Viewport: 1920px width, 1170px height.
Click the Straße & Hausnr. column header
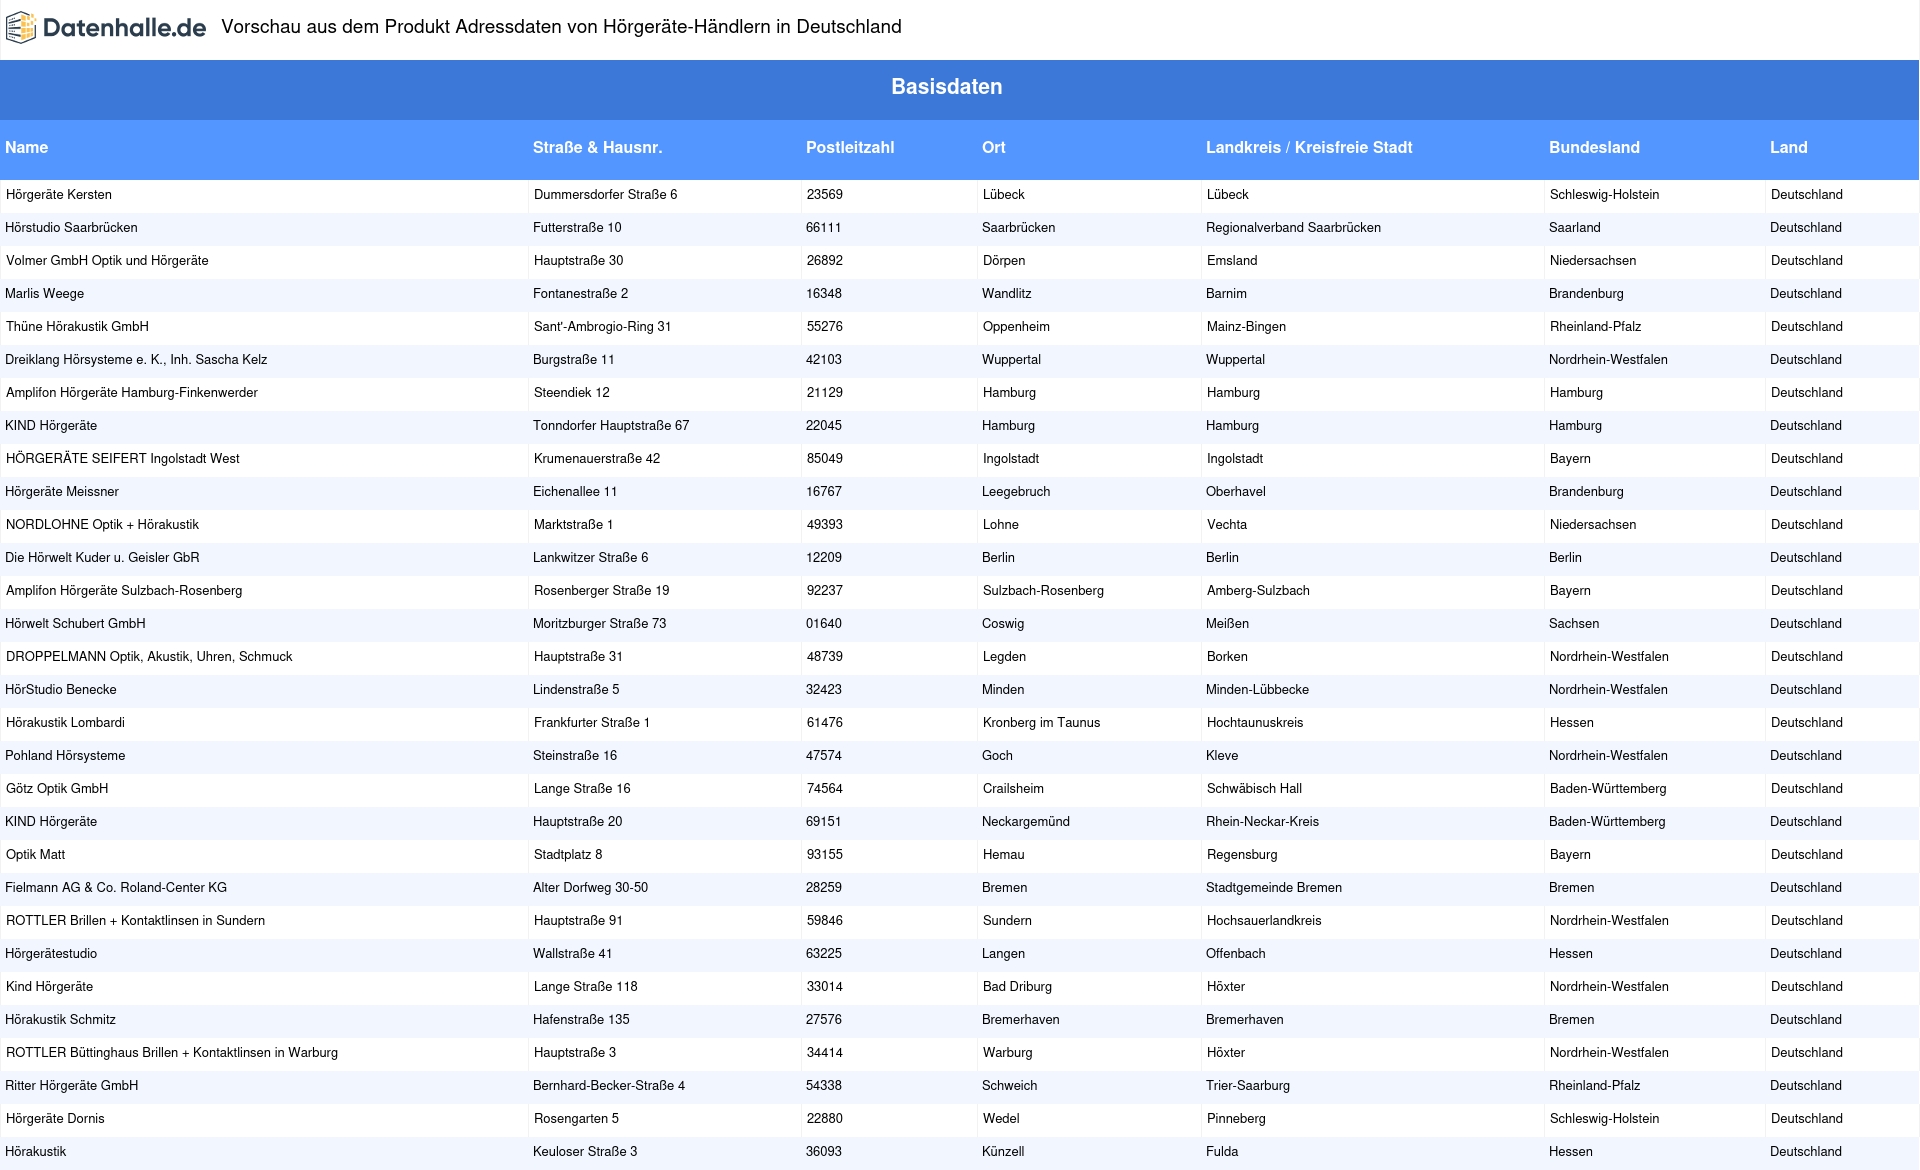coord(597,147)
